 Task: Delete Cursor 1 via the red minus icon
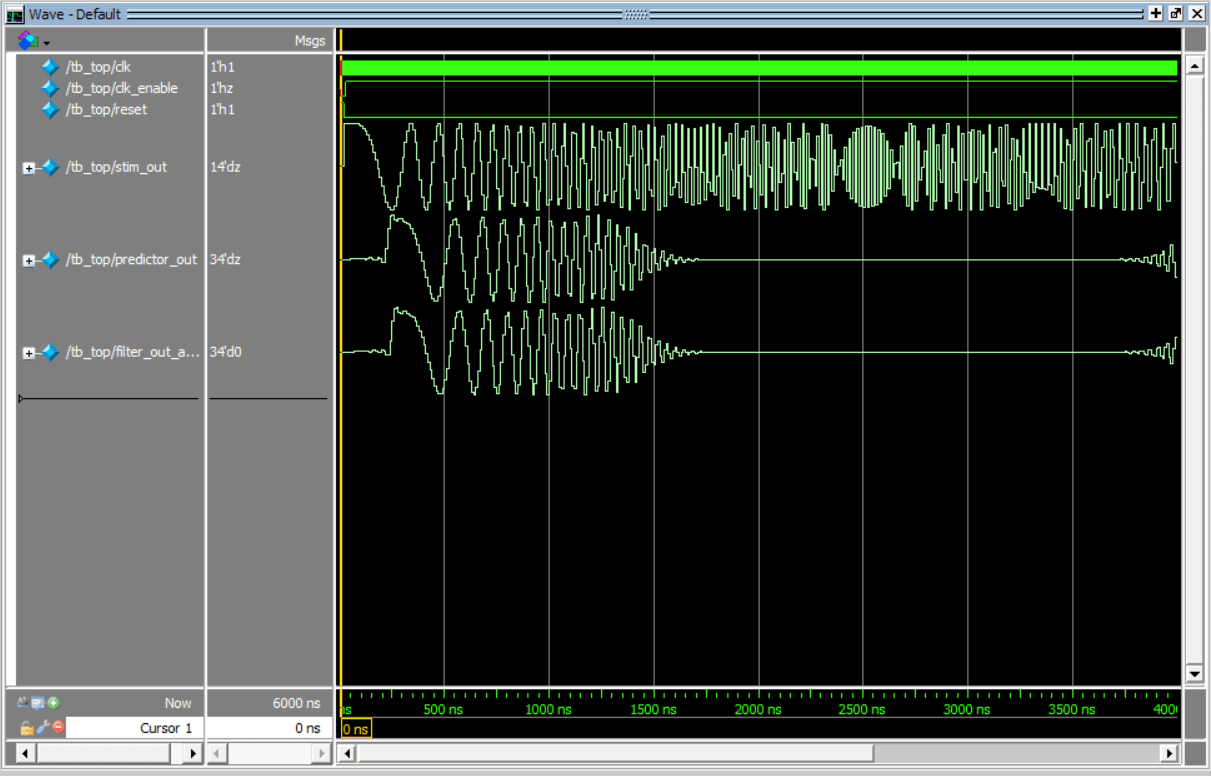57,727
